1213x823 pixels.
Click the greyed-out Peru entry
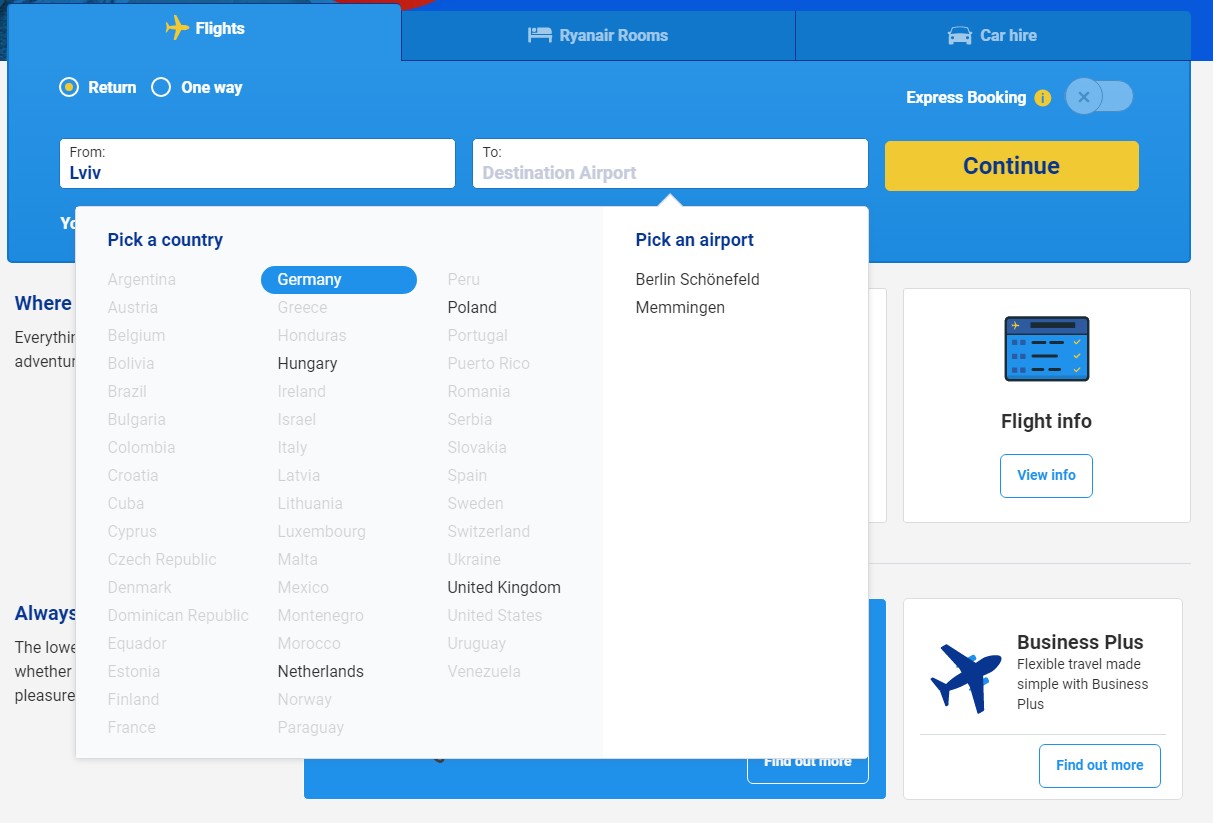click(464, 280)
